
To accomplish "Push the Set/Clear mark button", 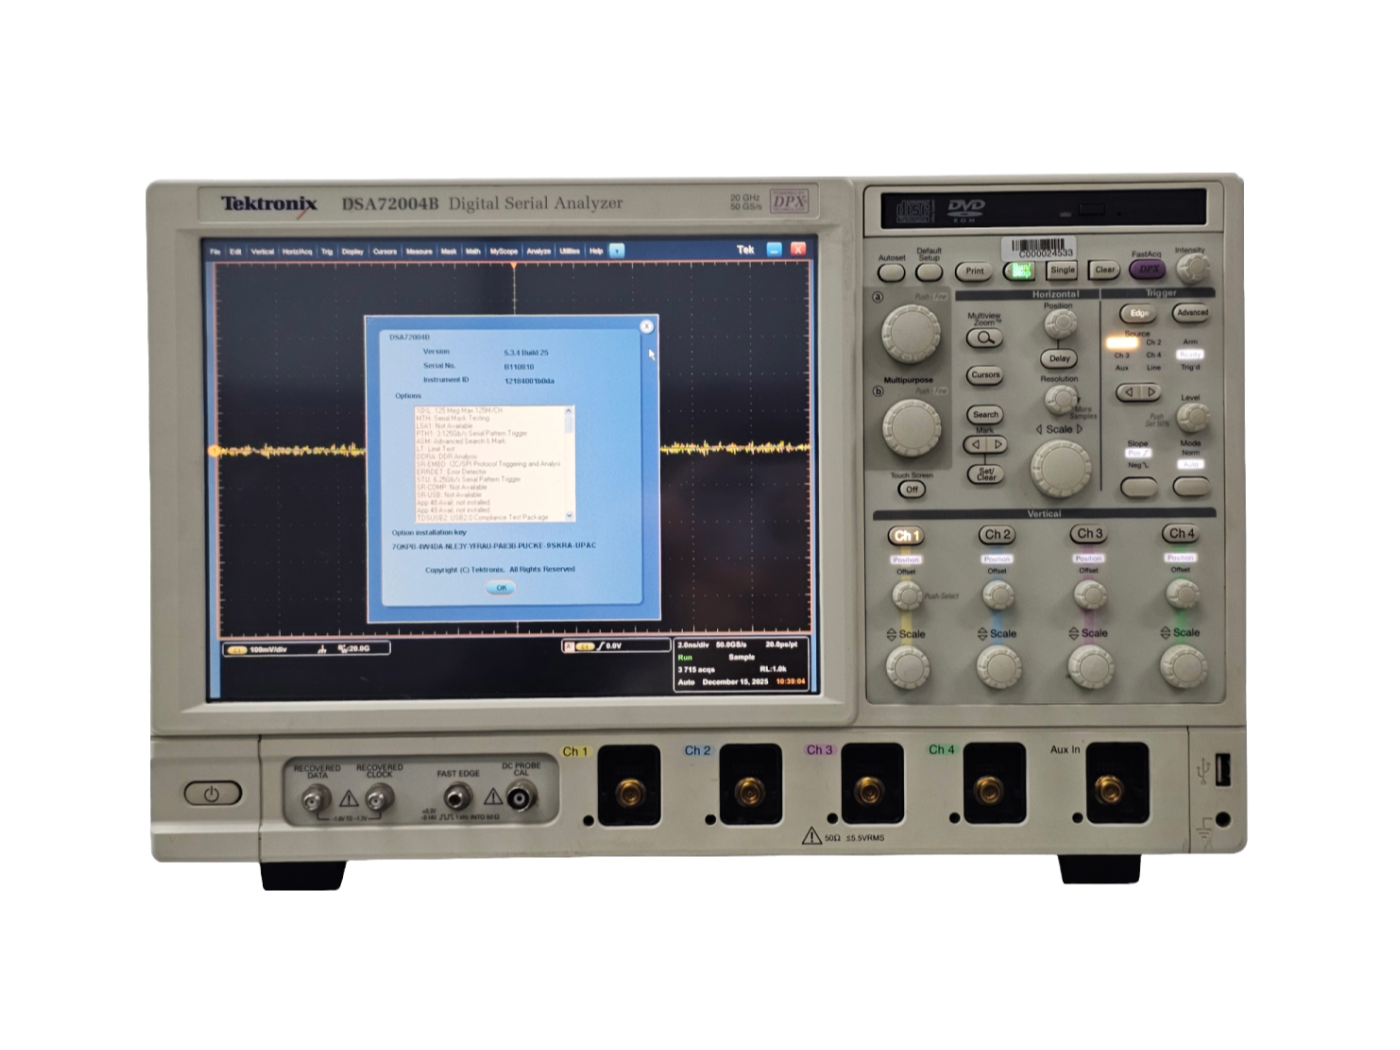I will coord(986,476).
